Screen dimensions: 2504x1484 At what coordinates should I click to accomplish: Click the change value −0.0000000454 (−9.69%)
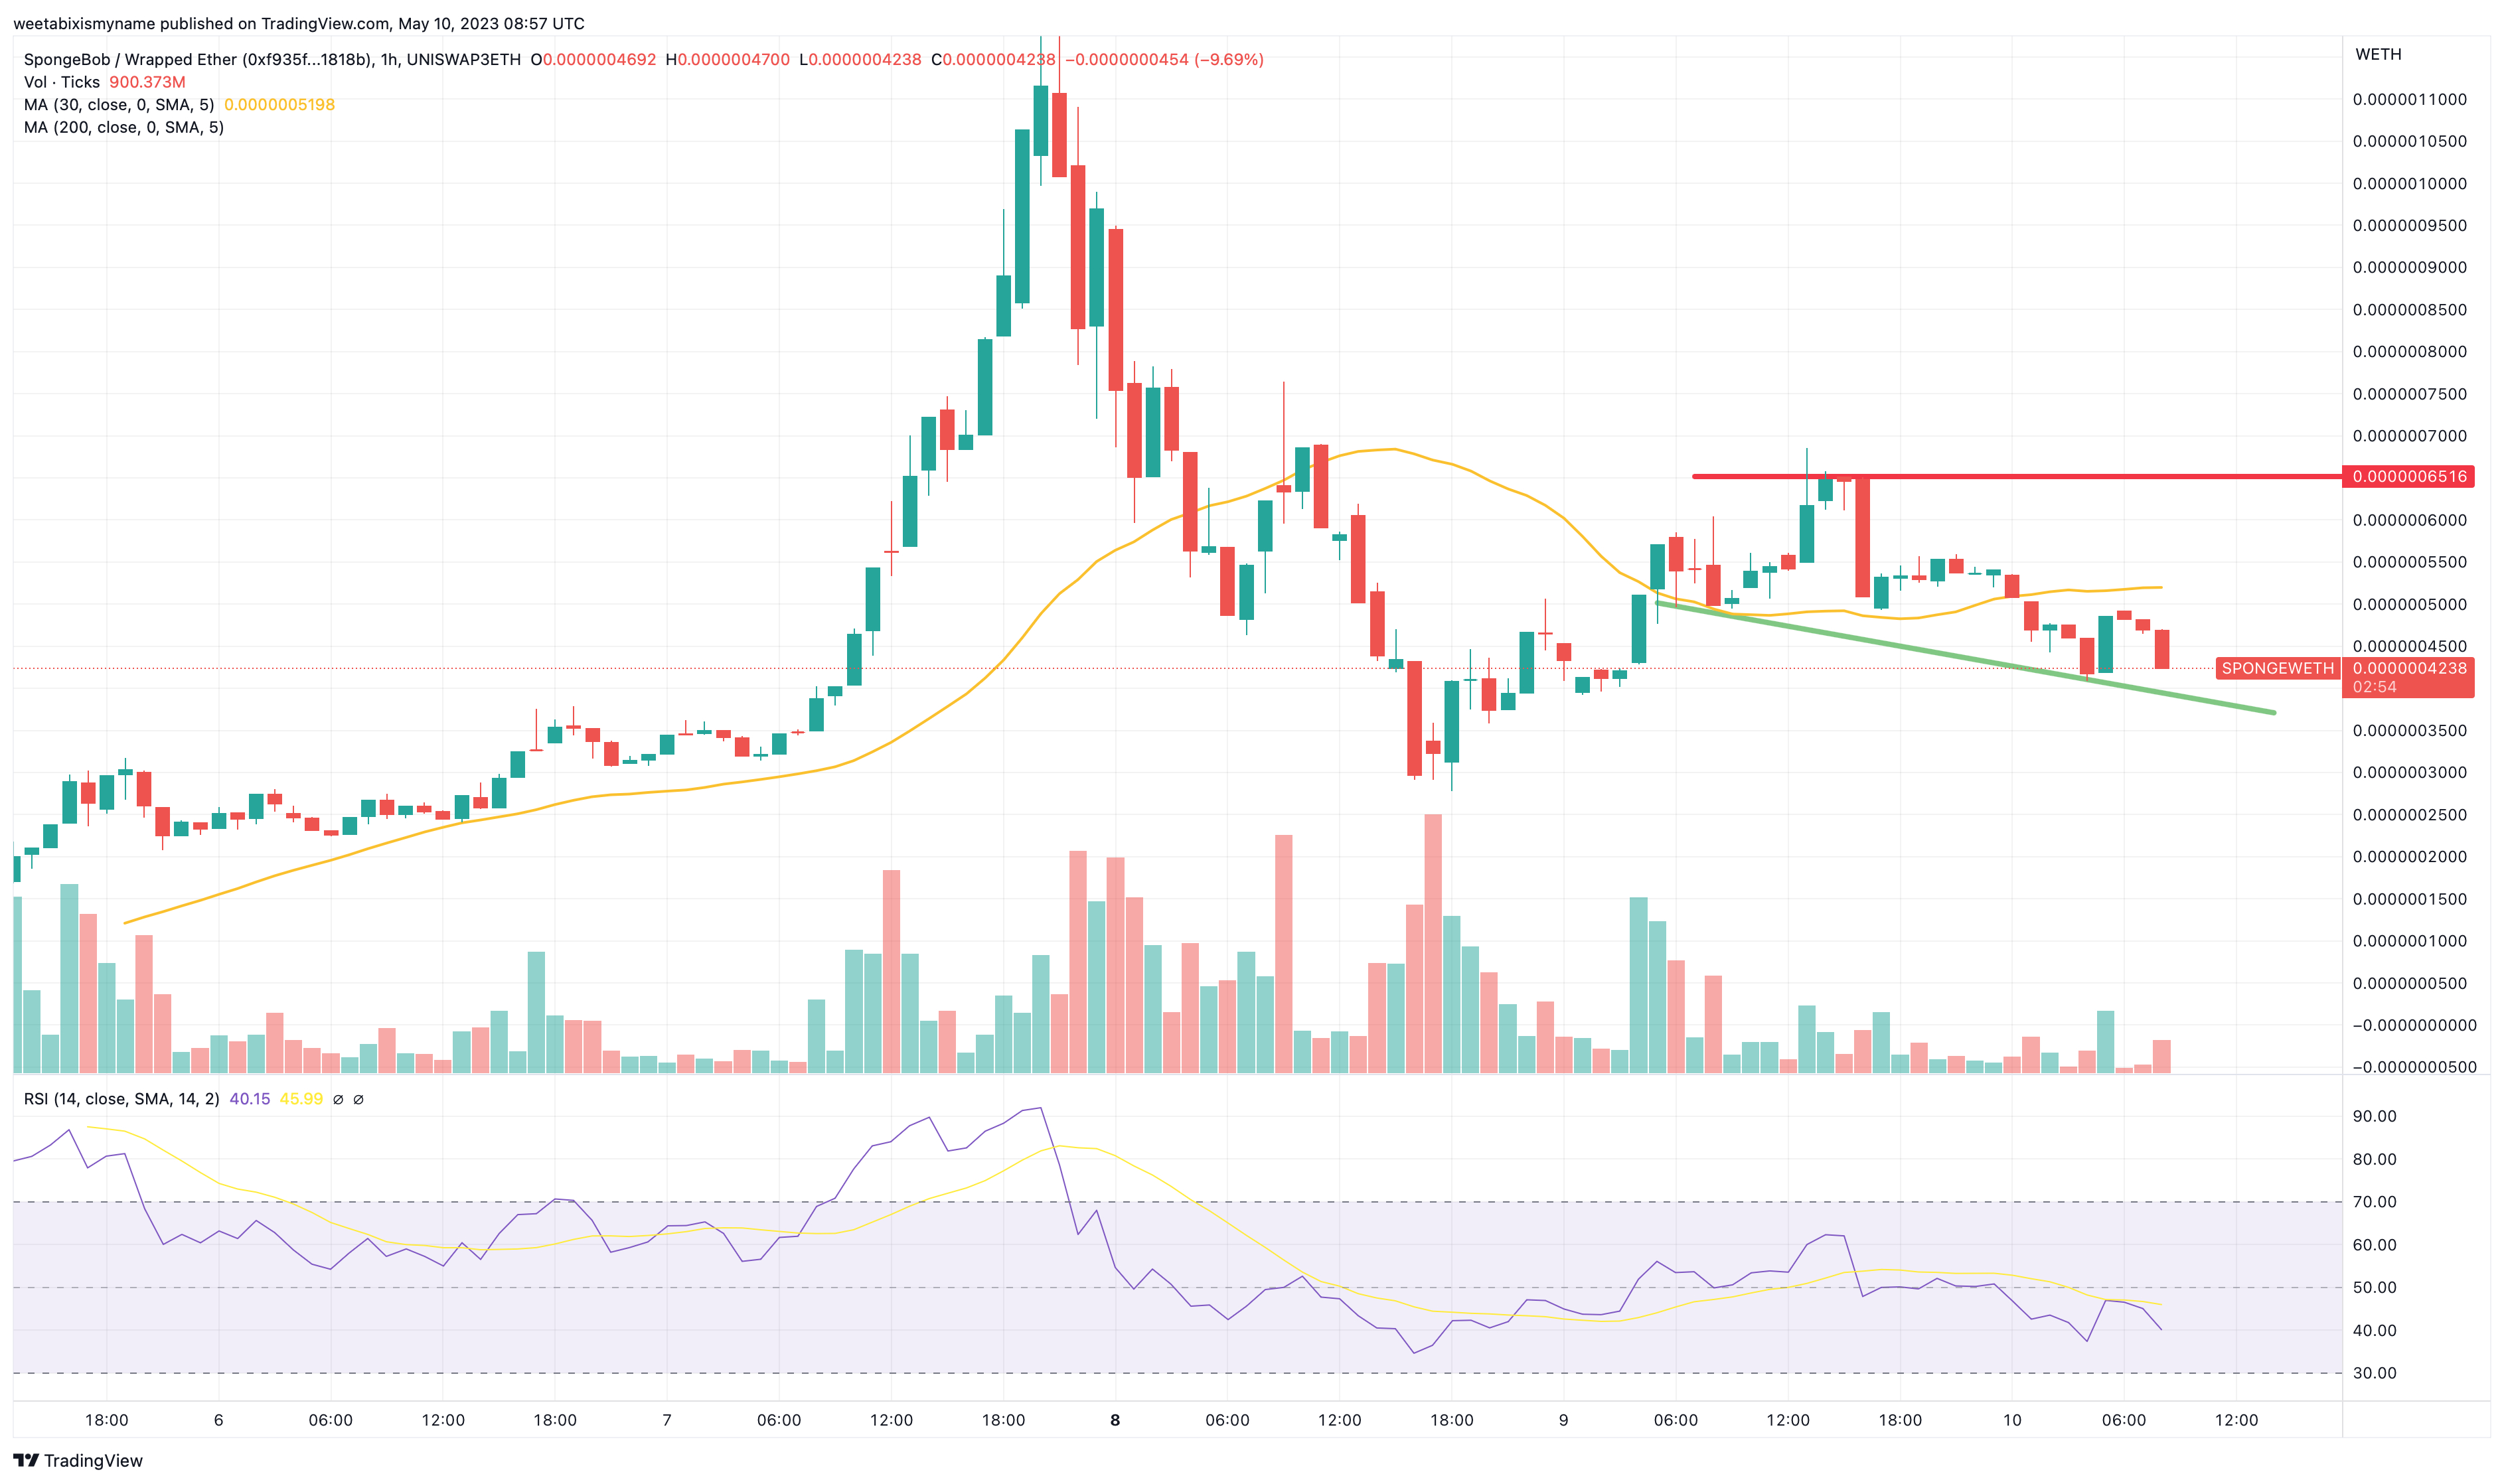click(x=1164, y=59)
